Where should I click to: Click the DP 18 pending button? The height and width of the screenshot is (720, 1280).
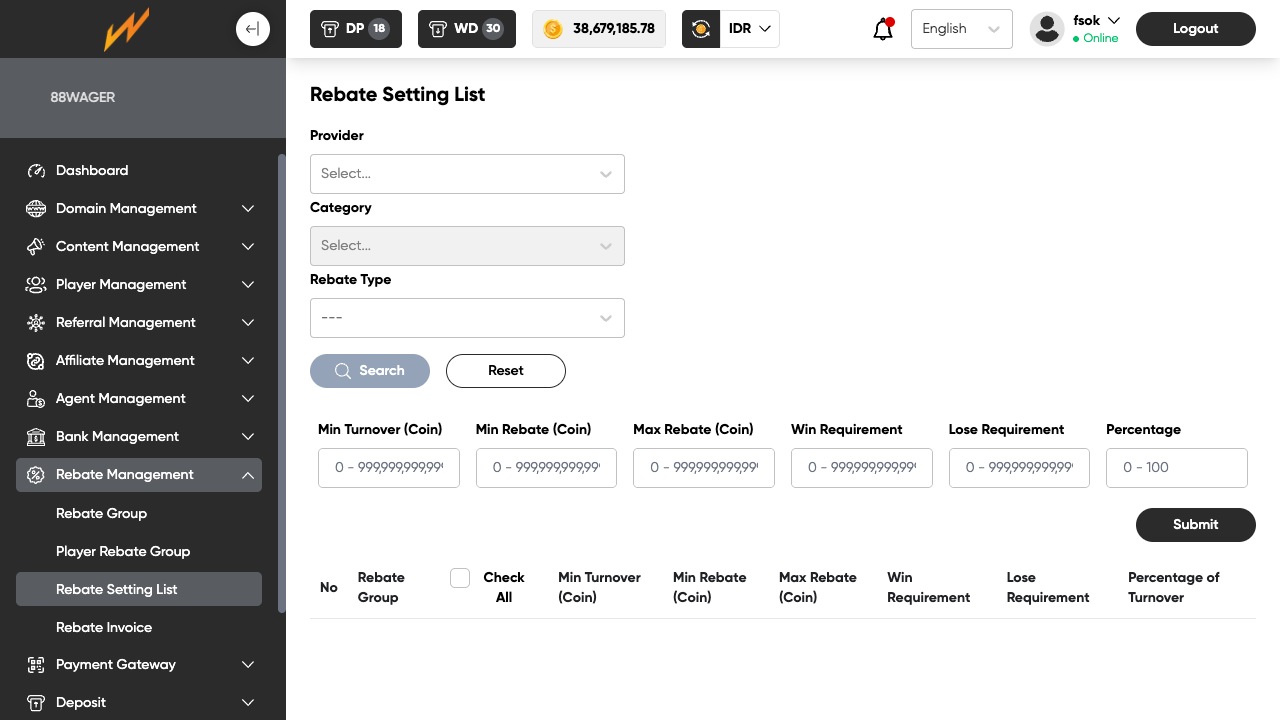(x=356, y=29)
